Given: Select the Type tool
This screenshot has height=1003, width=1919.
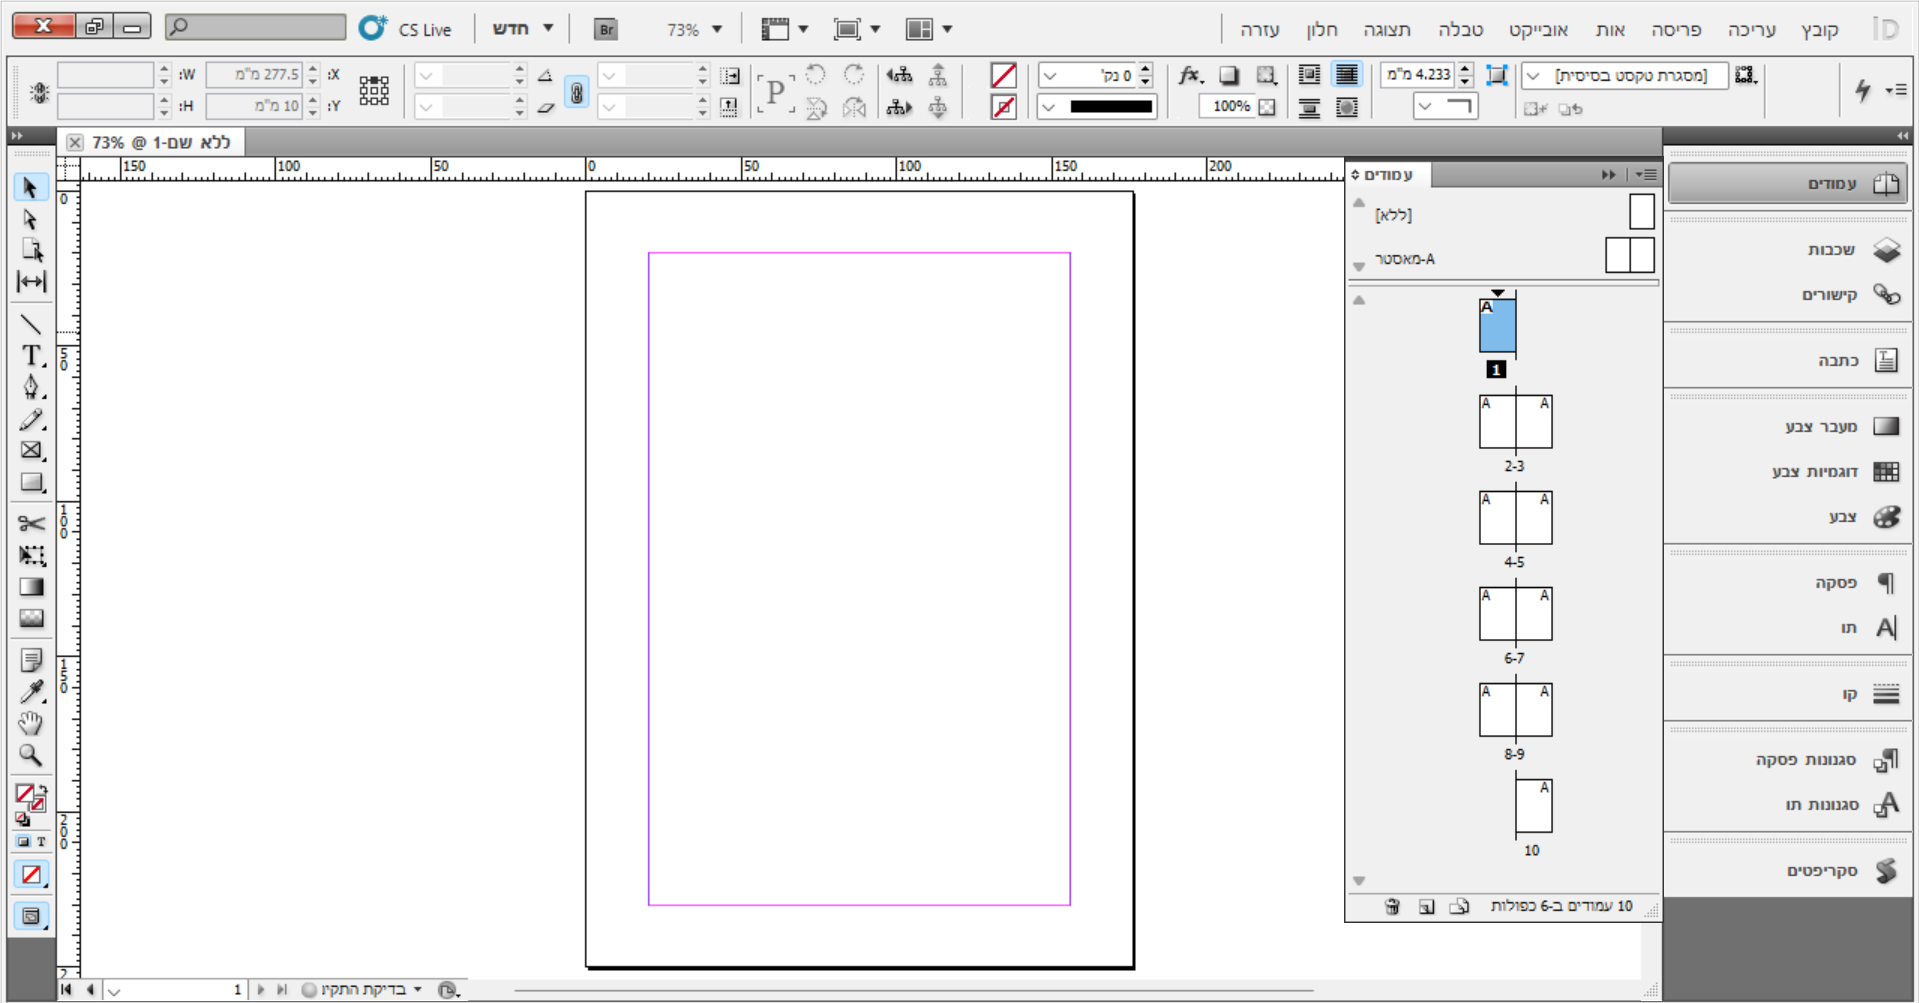Looking at the screenshot, I should click(x=31, y=356).
